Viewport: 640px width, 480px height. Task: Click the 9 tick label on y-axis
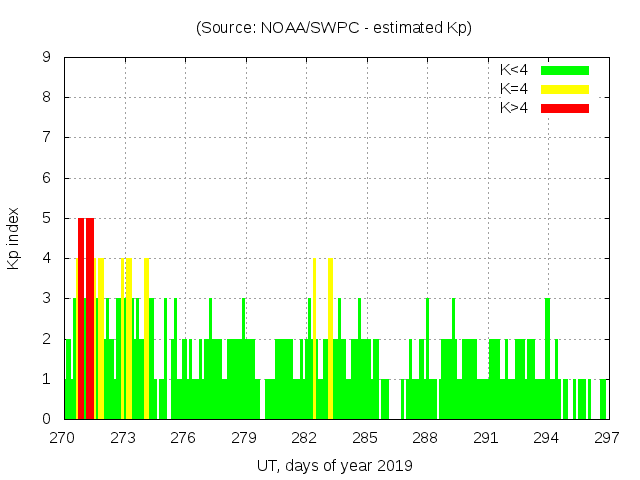tap(47, 58)
